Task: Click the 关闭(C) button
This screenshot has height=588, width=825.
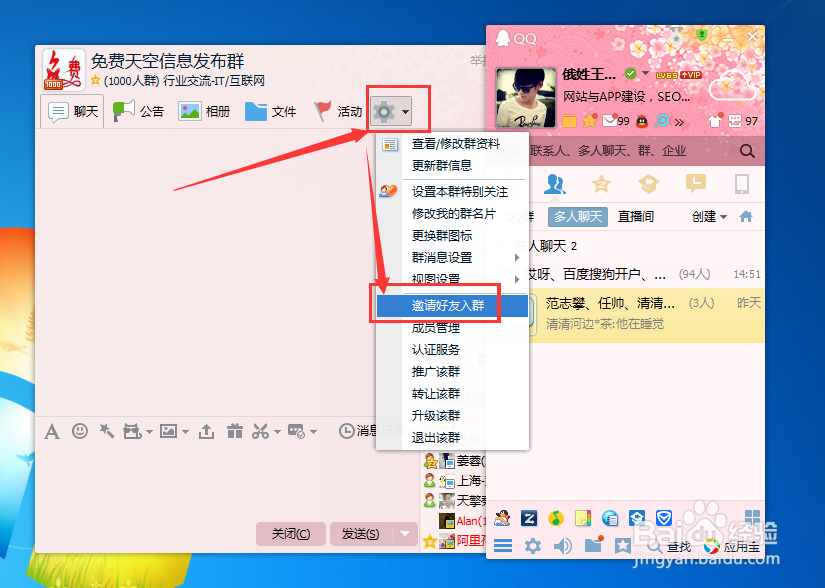Action: (x=290, y=534)
